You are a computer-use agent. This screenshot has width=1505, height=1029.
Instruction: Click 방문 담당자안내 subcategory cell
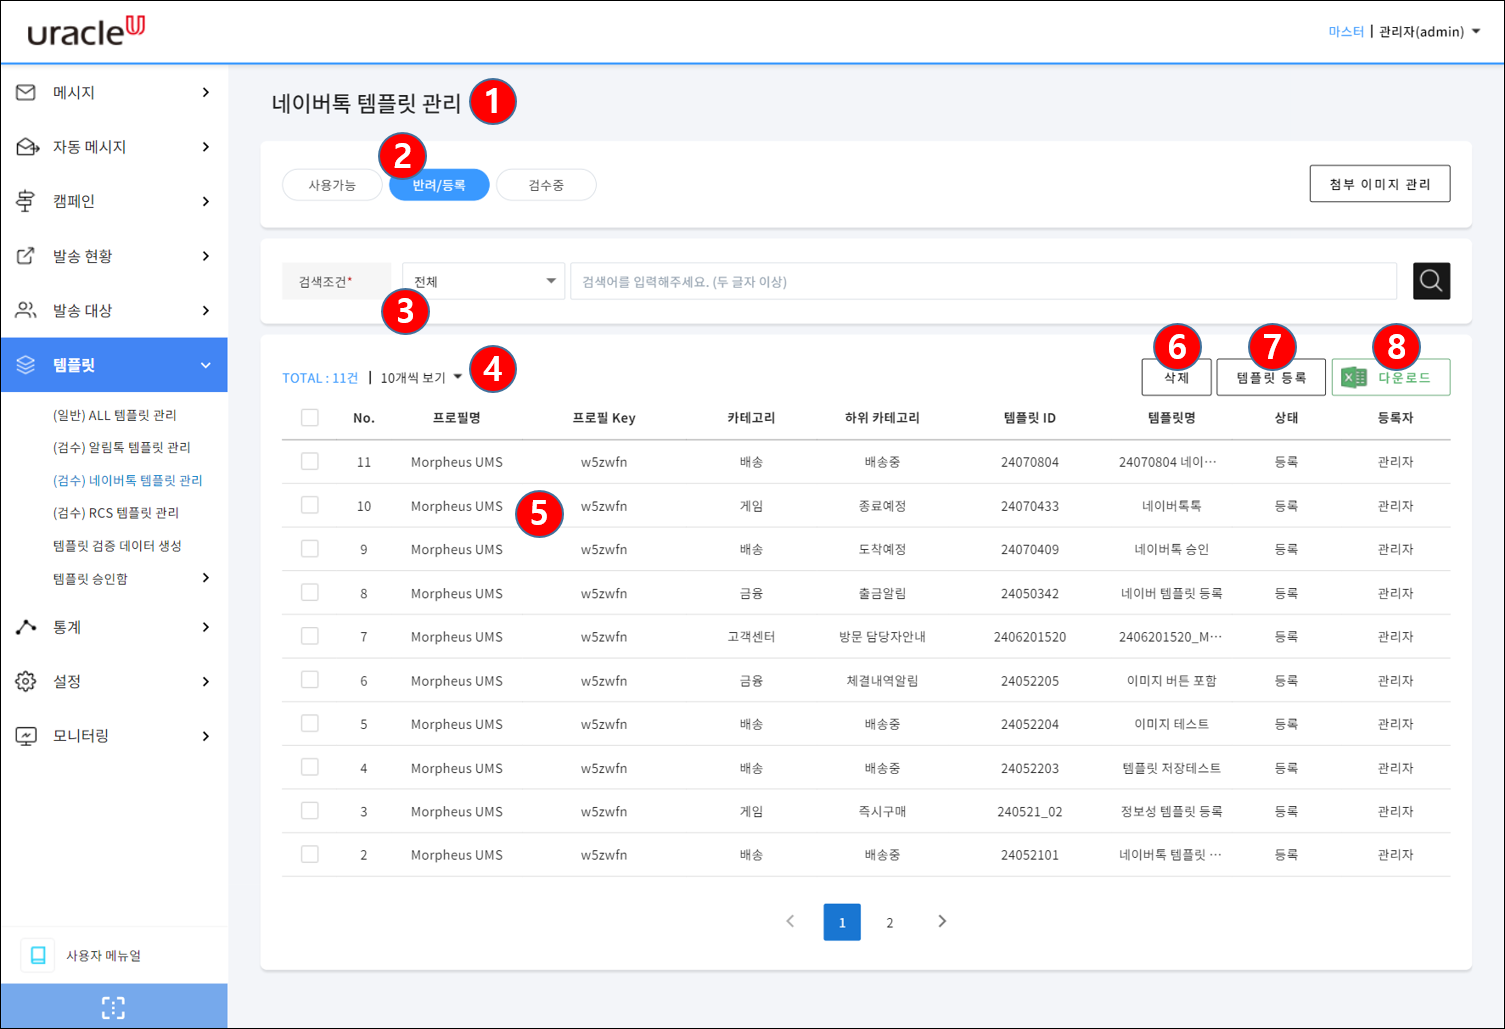(x=882, y=637)
